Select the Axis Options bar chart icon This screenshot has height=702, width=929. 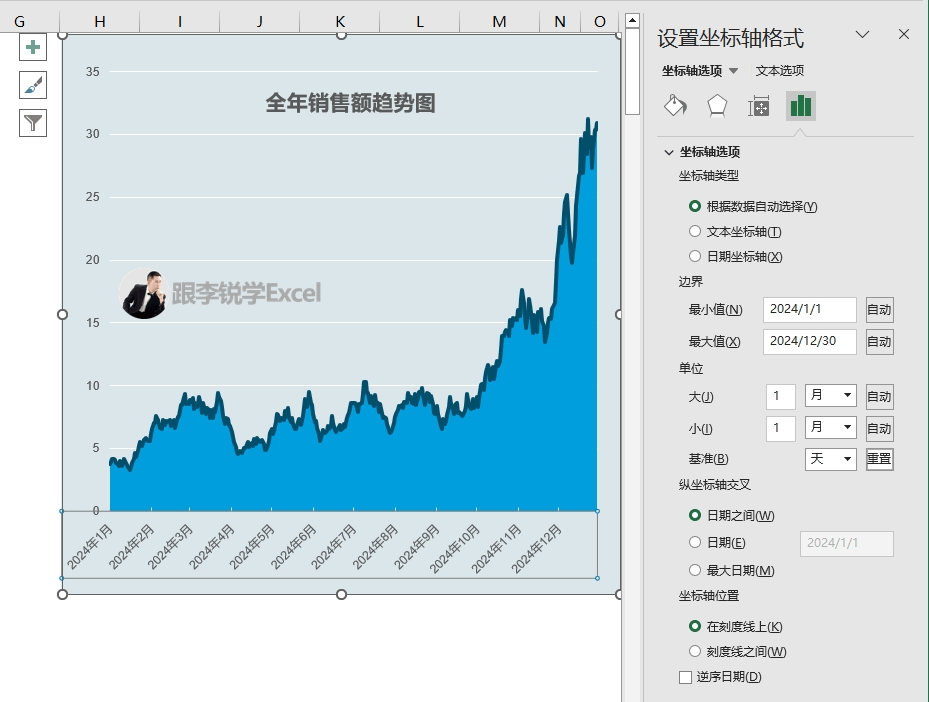pyautogui.click(x=801, y=106)
